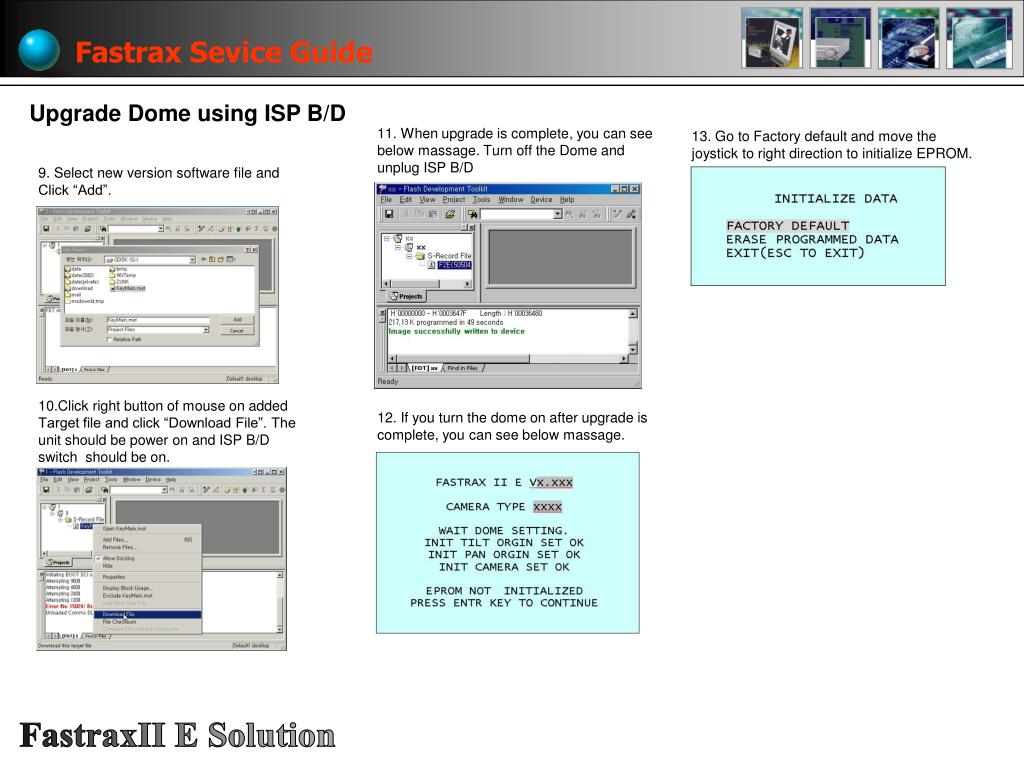Click 'Image successfully written to device' message
1024x768 pixels.
tap(456, 331)
